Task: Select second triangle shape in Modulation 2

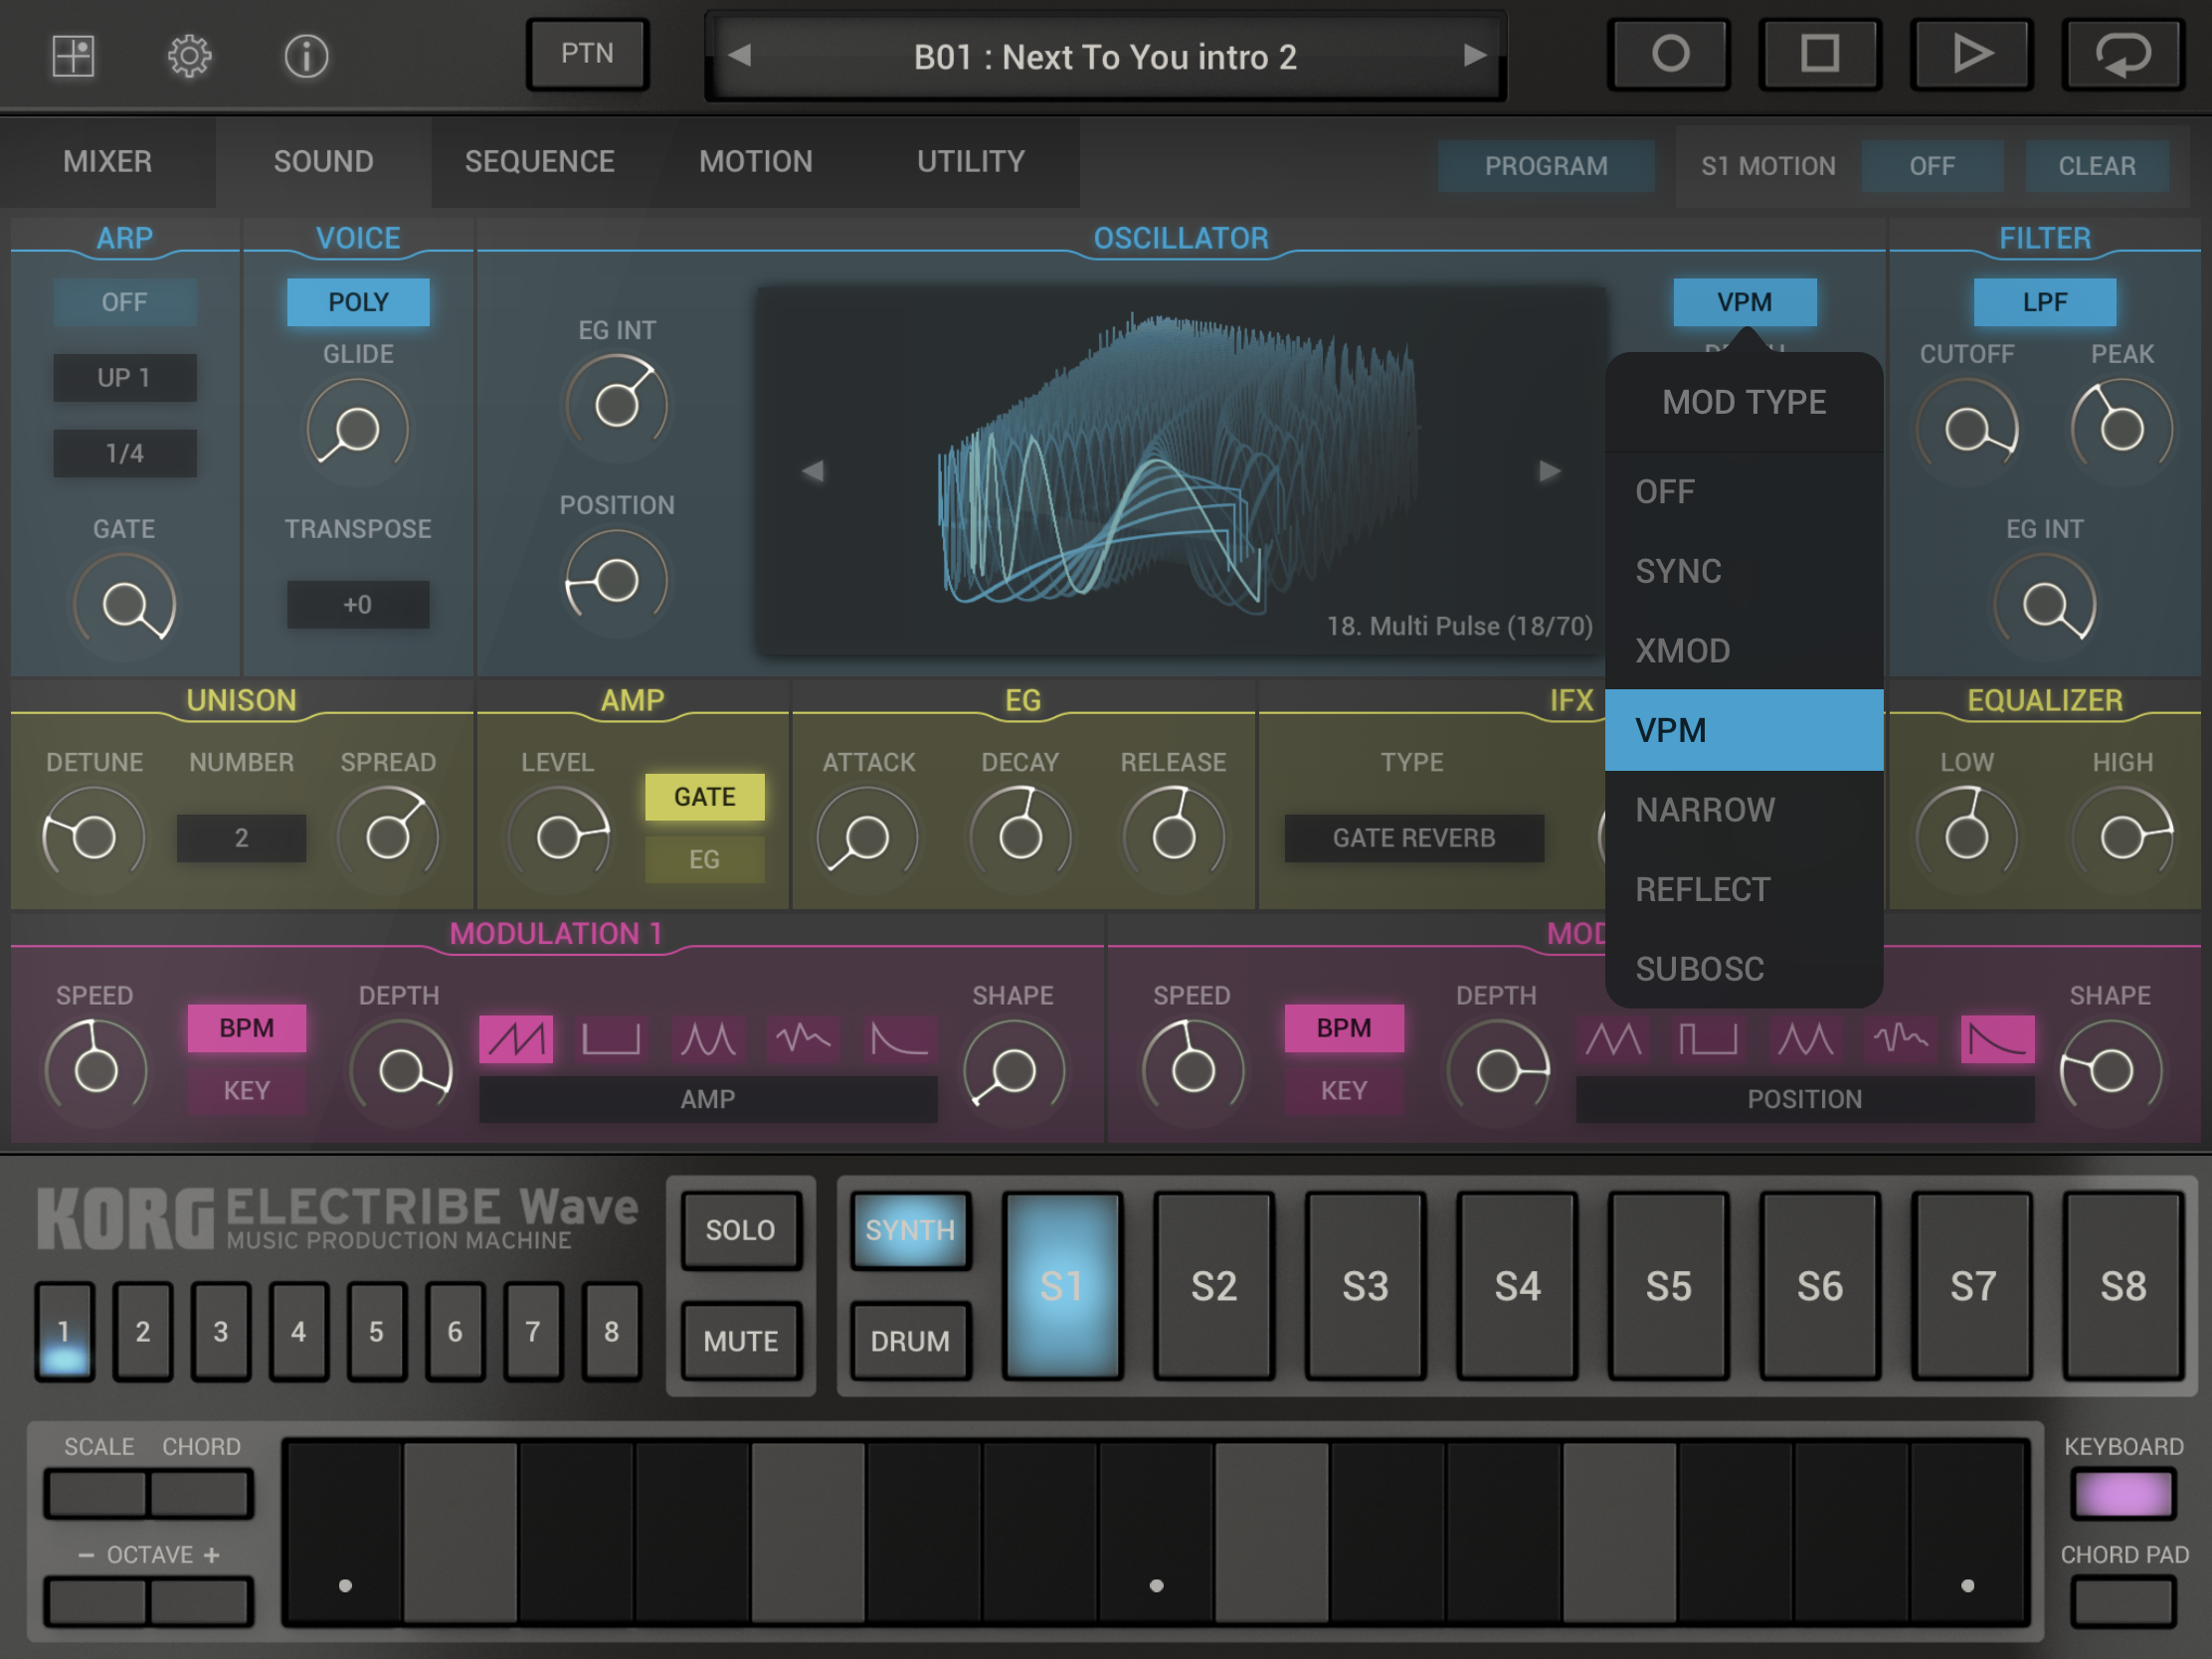Action: coord(1804,1039)
